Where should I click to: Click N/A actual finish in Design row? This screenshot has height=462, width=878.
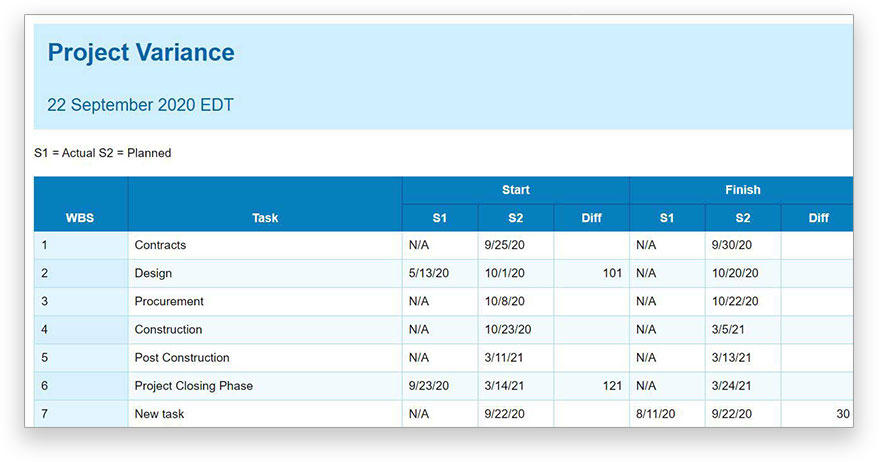point(646,273)
